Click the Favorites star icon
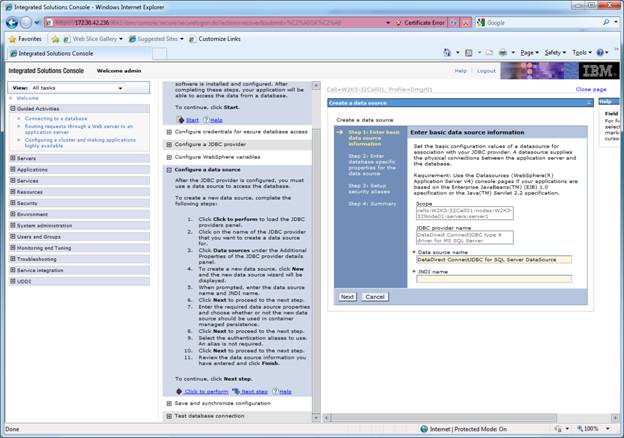Viewport: 624px width, 438px height. tap(12, 38)
